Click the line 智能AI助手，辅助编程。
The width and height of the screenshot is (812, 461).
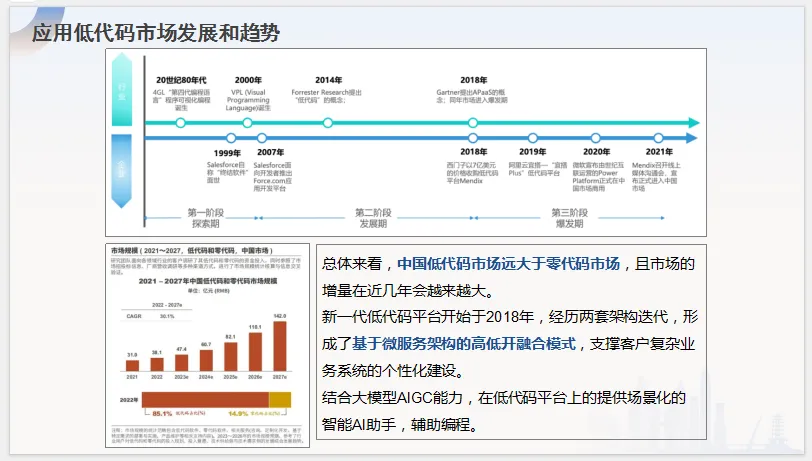pyautogui.click(x=399, y=425)
